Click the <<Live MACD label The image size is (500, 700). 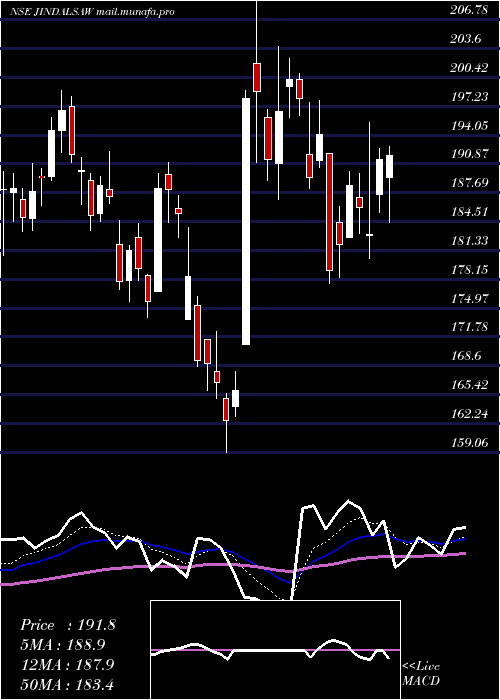point(421,674)
